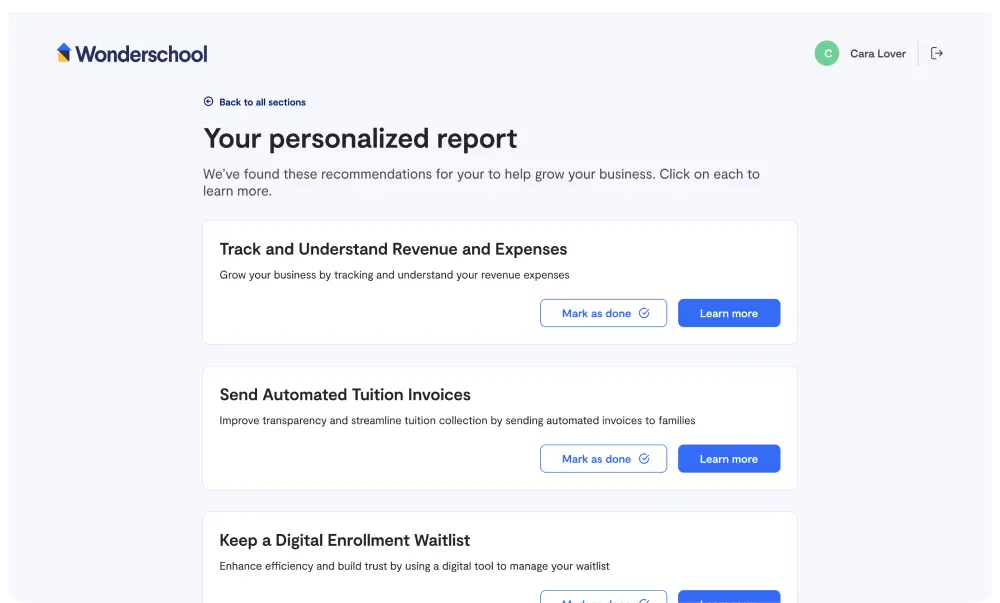
Task: Click the Cara Lover account name
Action: tap(877, 54)
